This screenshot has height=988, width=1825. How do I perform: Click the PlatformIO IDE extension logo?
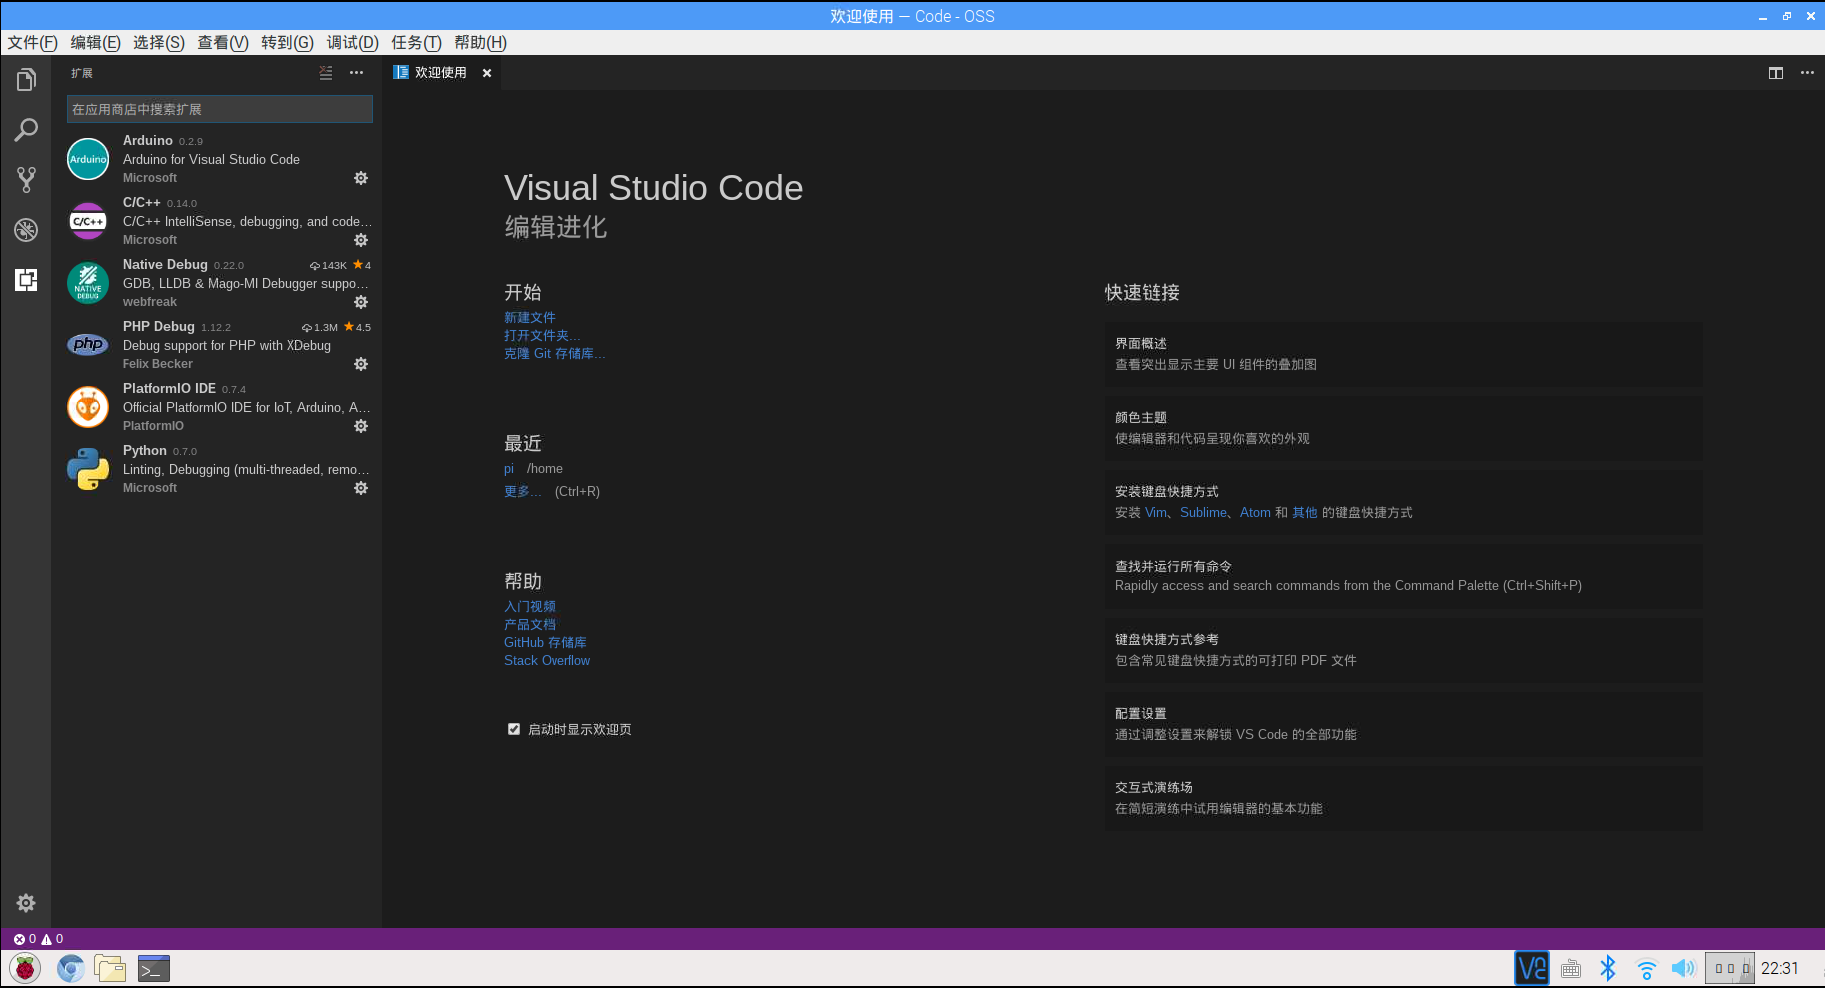[88, 407]
